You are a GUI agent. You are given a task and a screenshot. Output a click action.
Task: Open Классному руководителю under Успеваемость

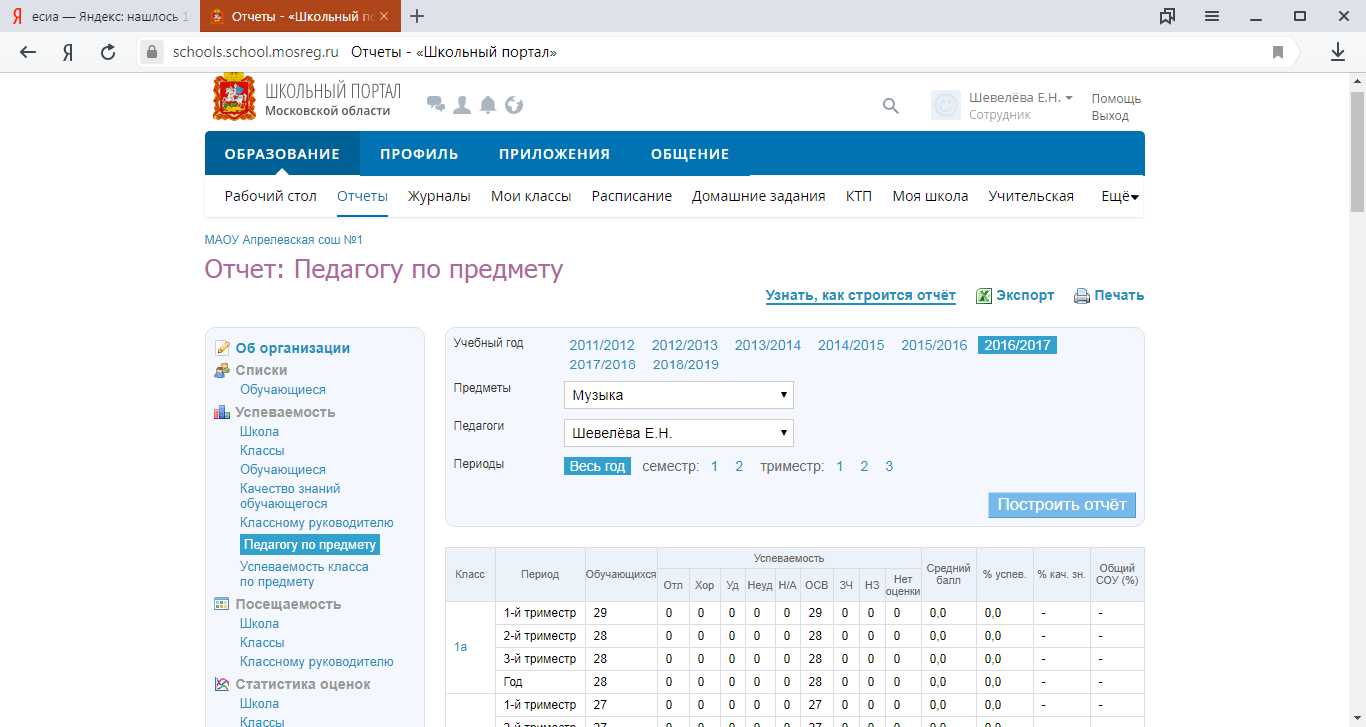click(317, 523)
